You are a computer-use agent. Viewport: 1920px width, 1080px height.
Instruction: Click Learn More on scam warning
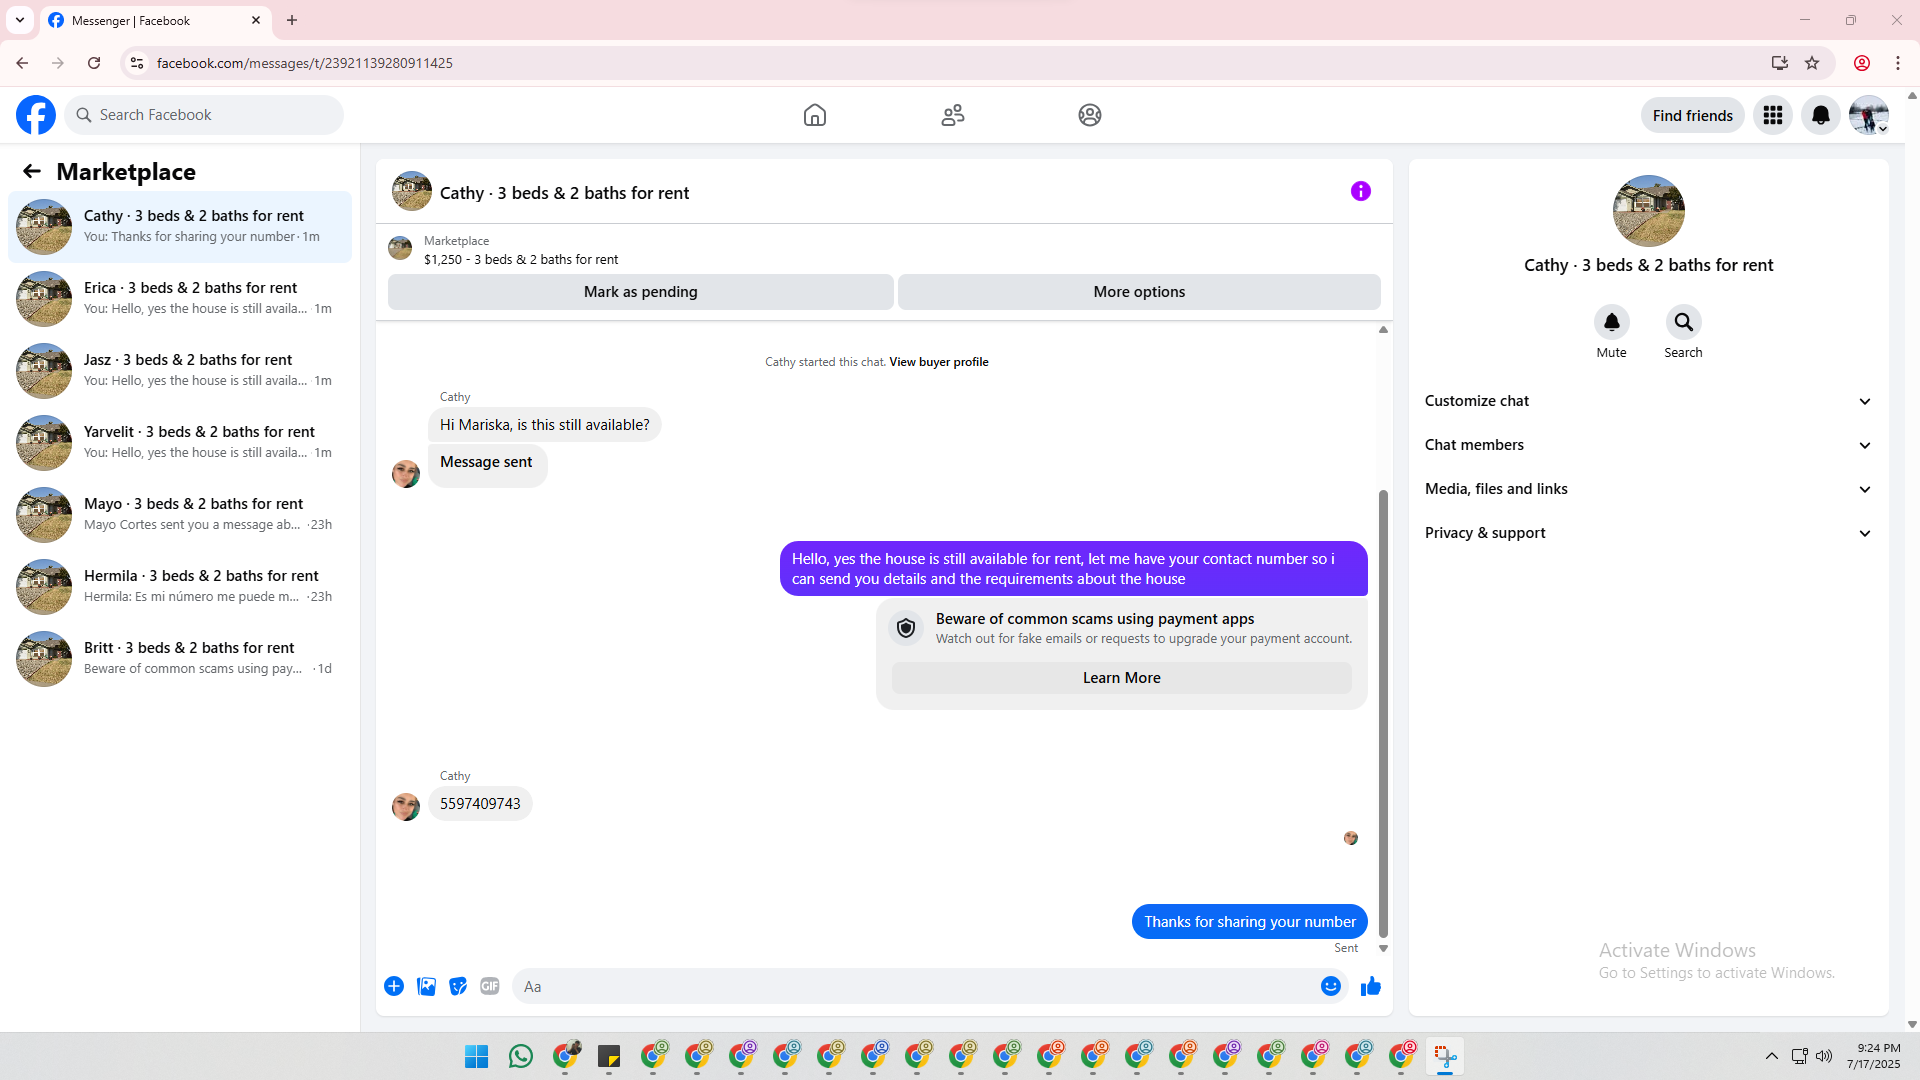pos(1122,678)
